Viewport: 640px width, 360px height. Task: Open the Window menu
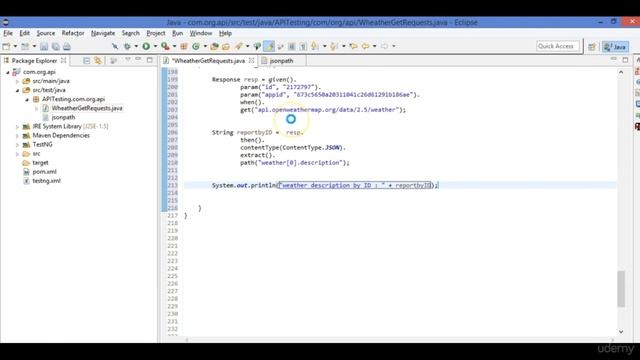click(201, 33)
